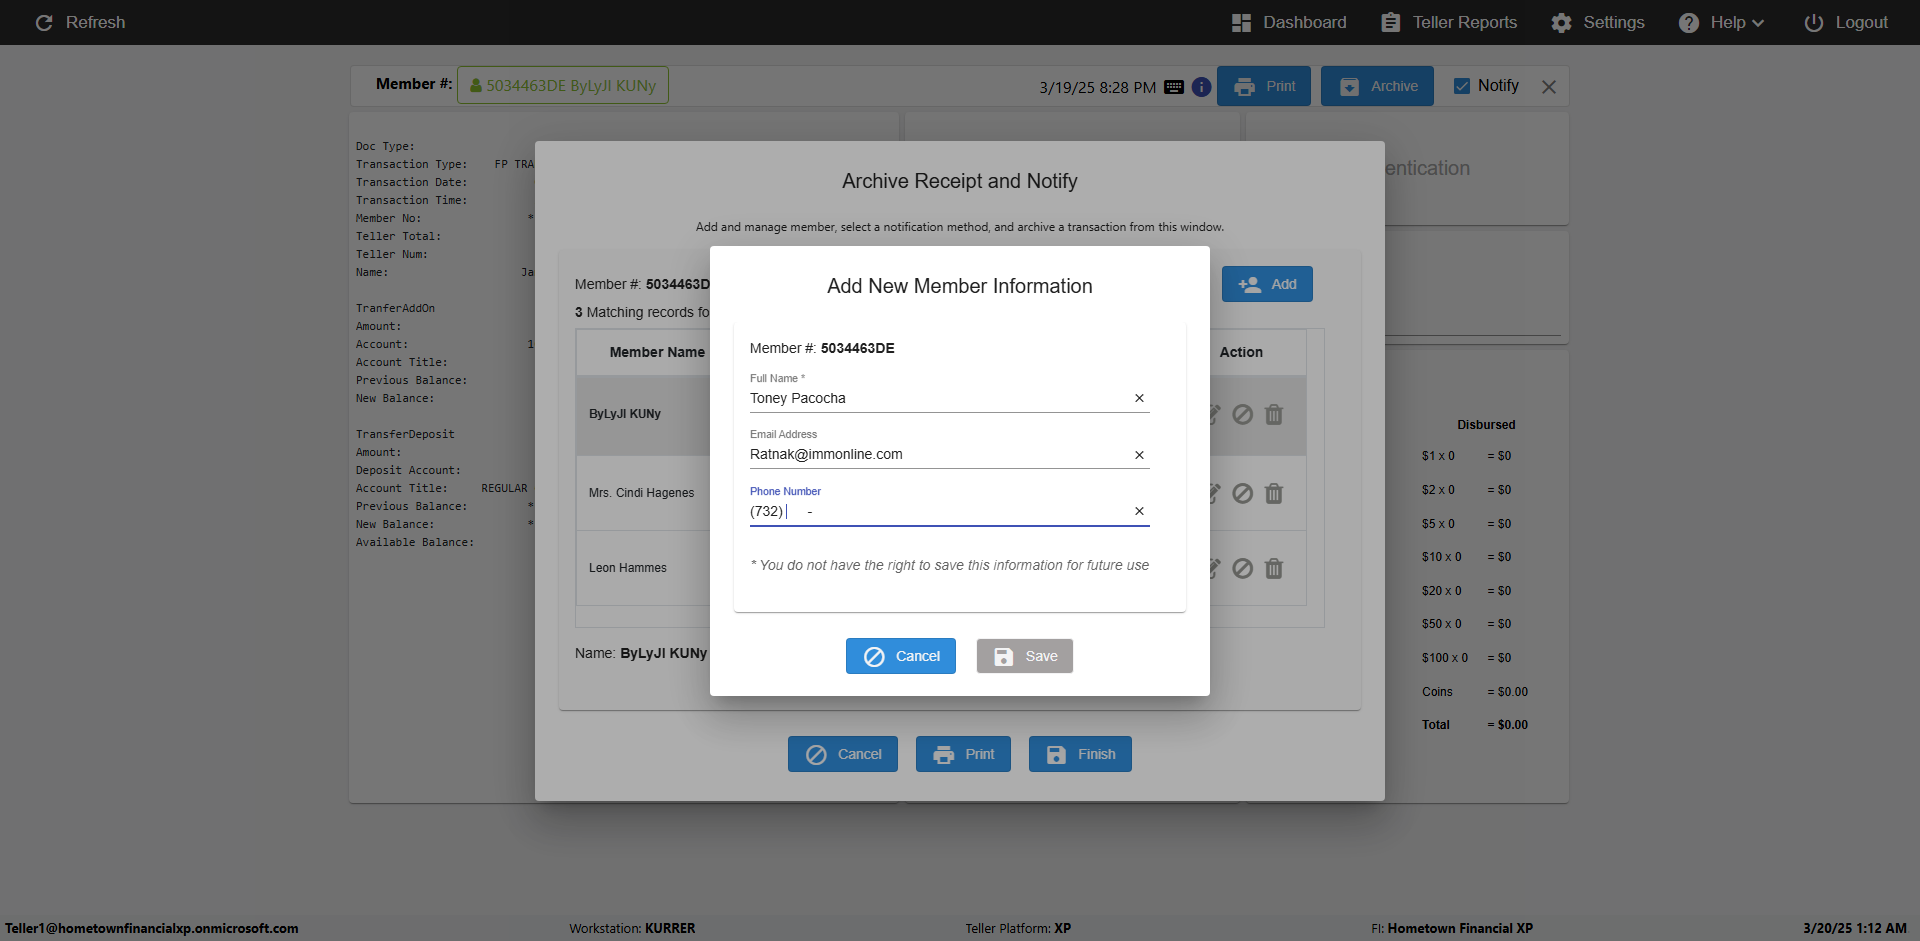This screenshot has width=1920, height=941.
Task: Click the Disbursed heading
Action: click(1486, 425)
